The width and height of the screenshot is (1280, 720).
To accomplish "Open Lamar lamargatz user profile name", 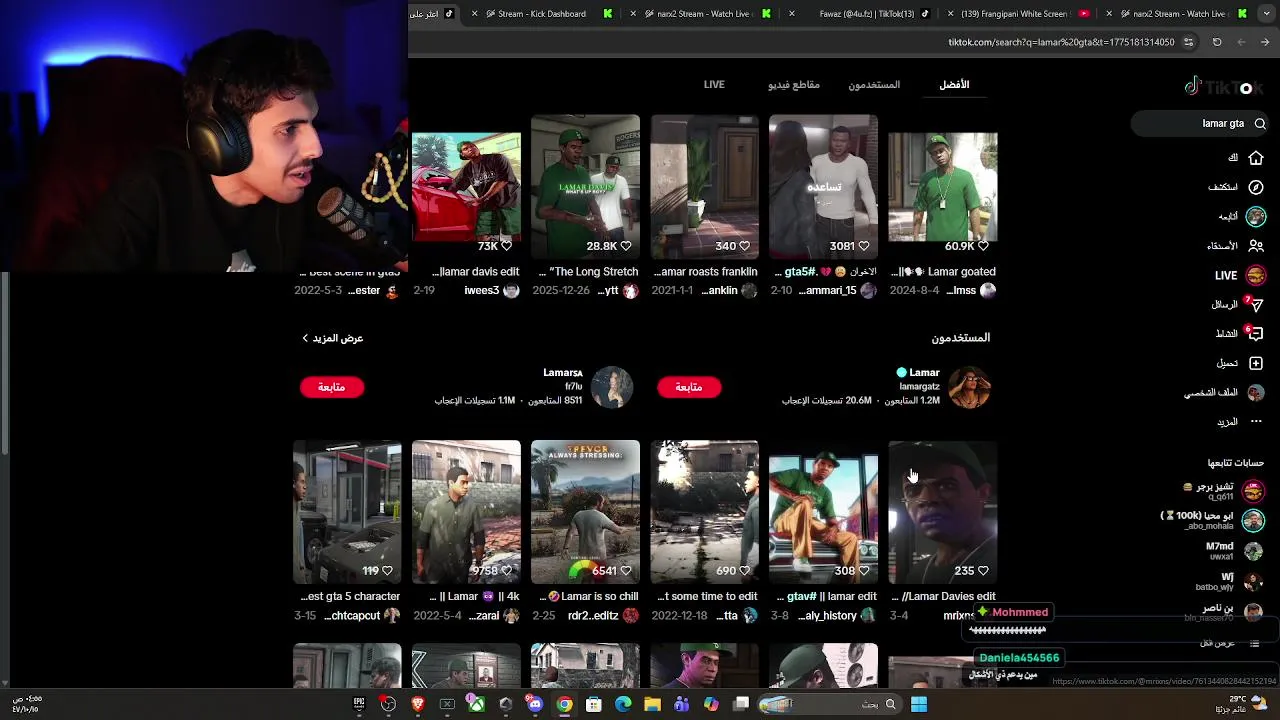I will (924, 372).
